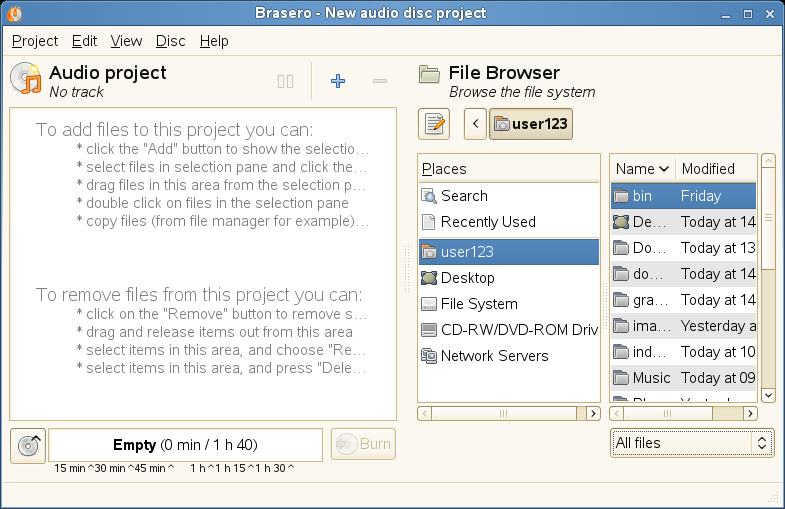Image resolution: width=785 pixels, height=509 pixels.
Task: Go back with the left chevron path button
Action: coord(476,124)
